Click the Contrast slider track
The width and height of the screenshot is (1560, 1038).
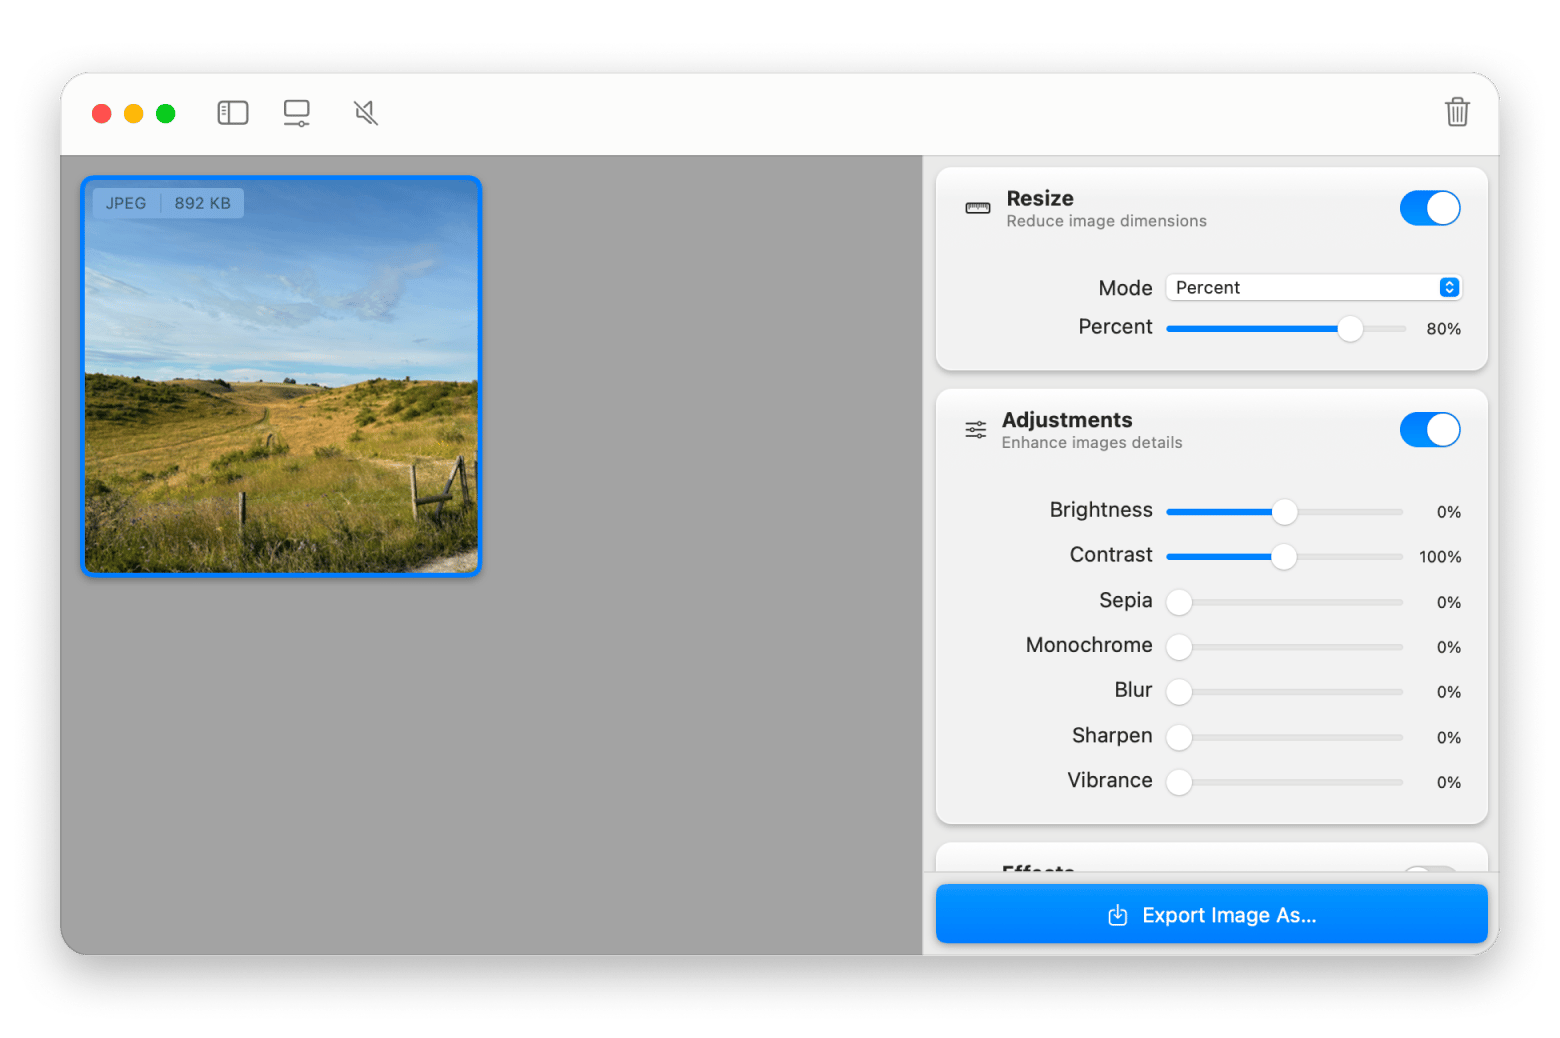1285,557
